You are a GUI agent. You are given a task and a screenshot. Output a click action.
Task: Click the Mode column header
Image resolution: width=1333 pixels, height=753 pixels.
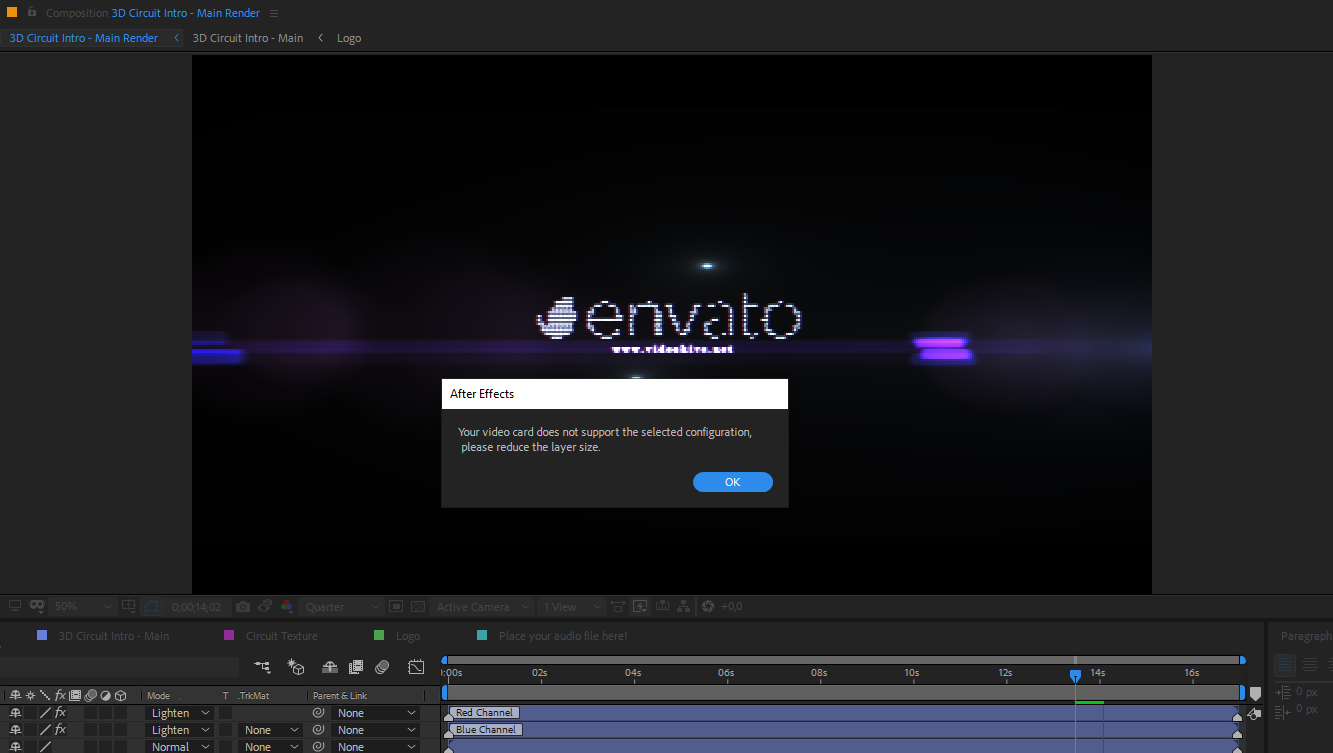click(159, 695)
